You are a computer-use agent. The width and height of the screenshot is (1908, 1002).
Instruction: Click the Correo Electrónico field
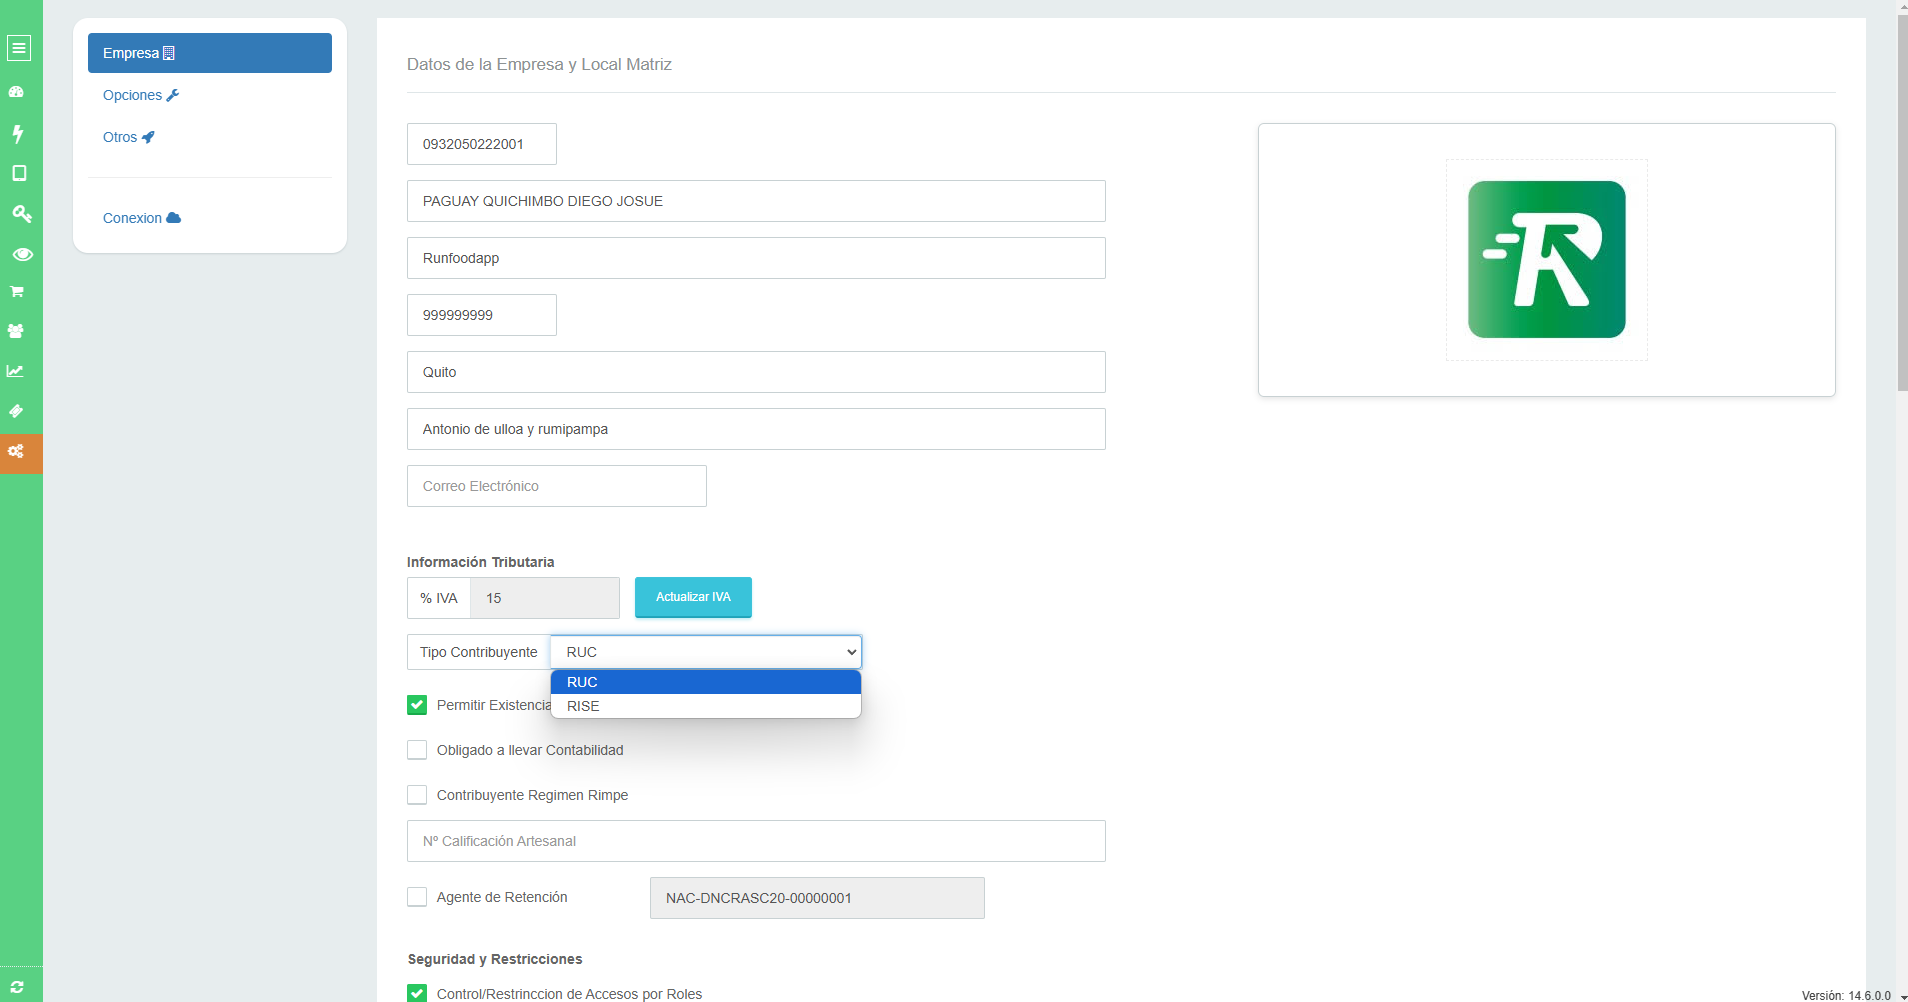click(557, 486)
